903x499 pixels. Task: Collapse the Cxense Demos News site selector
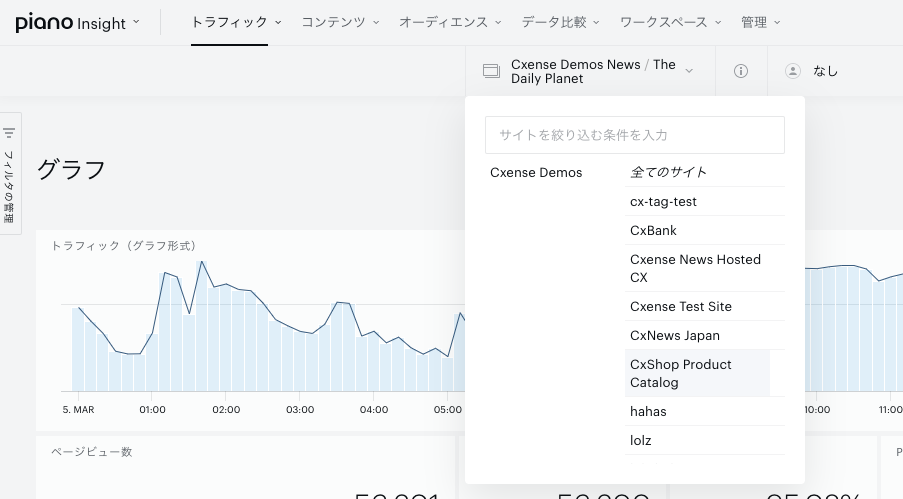point(689,71)
